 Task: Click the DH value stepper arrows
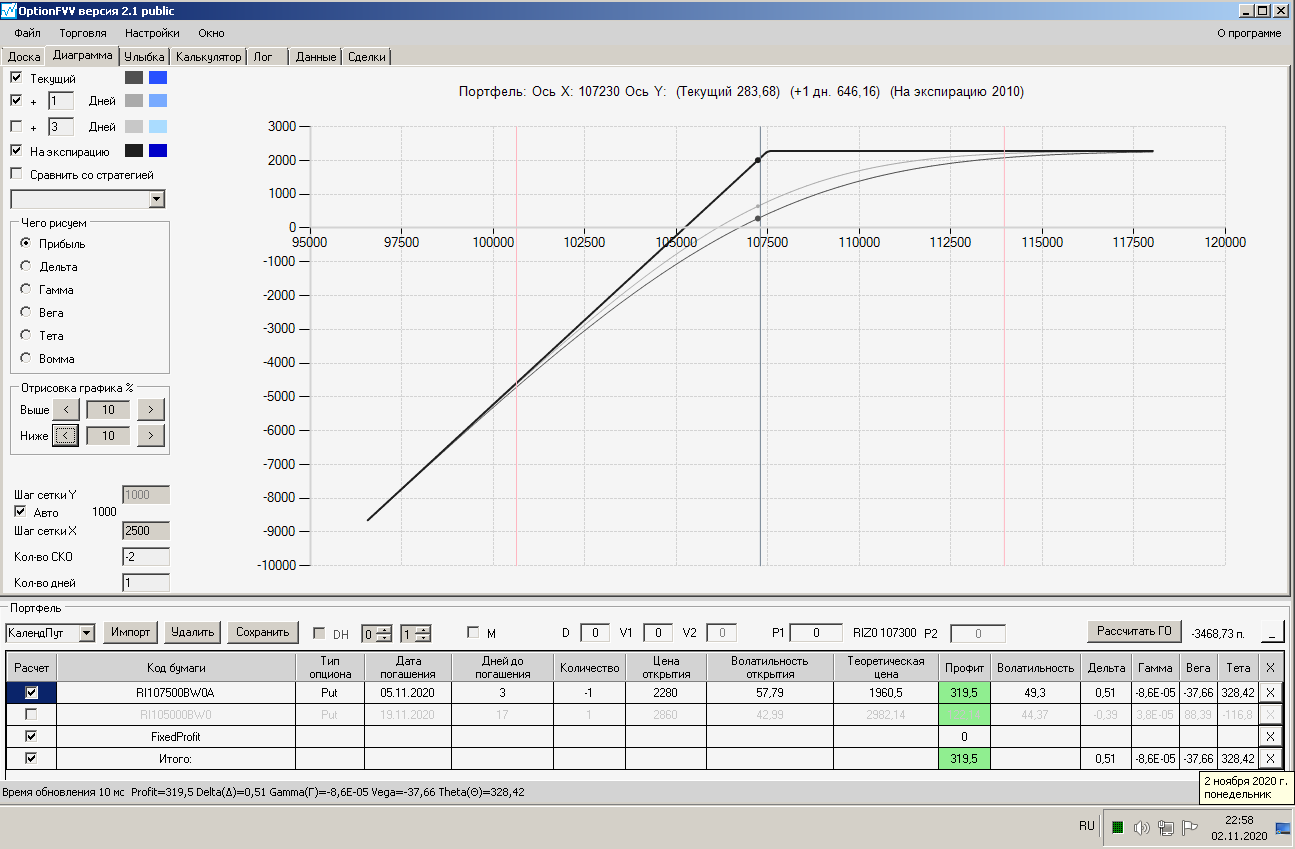click(384, 633)
